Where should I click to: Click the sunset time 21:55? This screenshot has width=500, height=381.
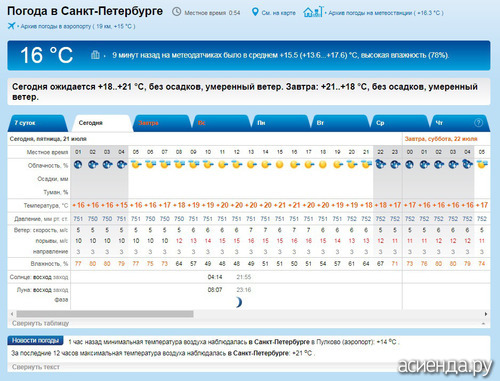pos(244,277)
